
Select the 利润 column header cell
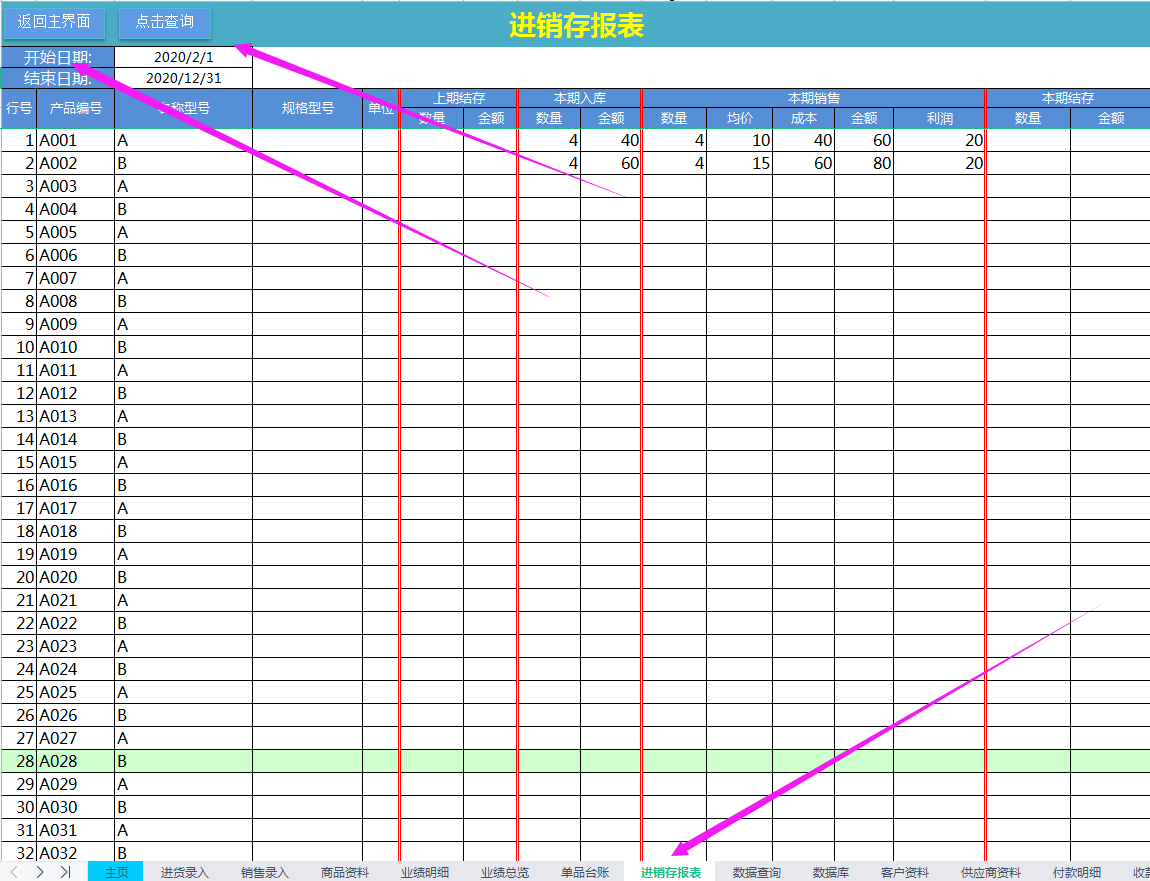pos(939,118)
